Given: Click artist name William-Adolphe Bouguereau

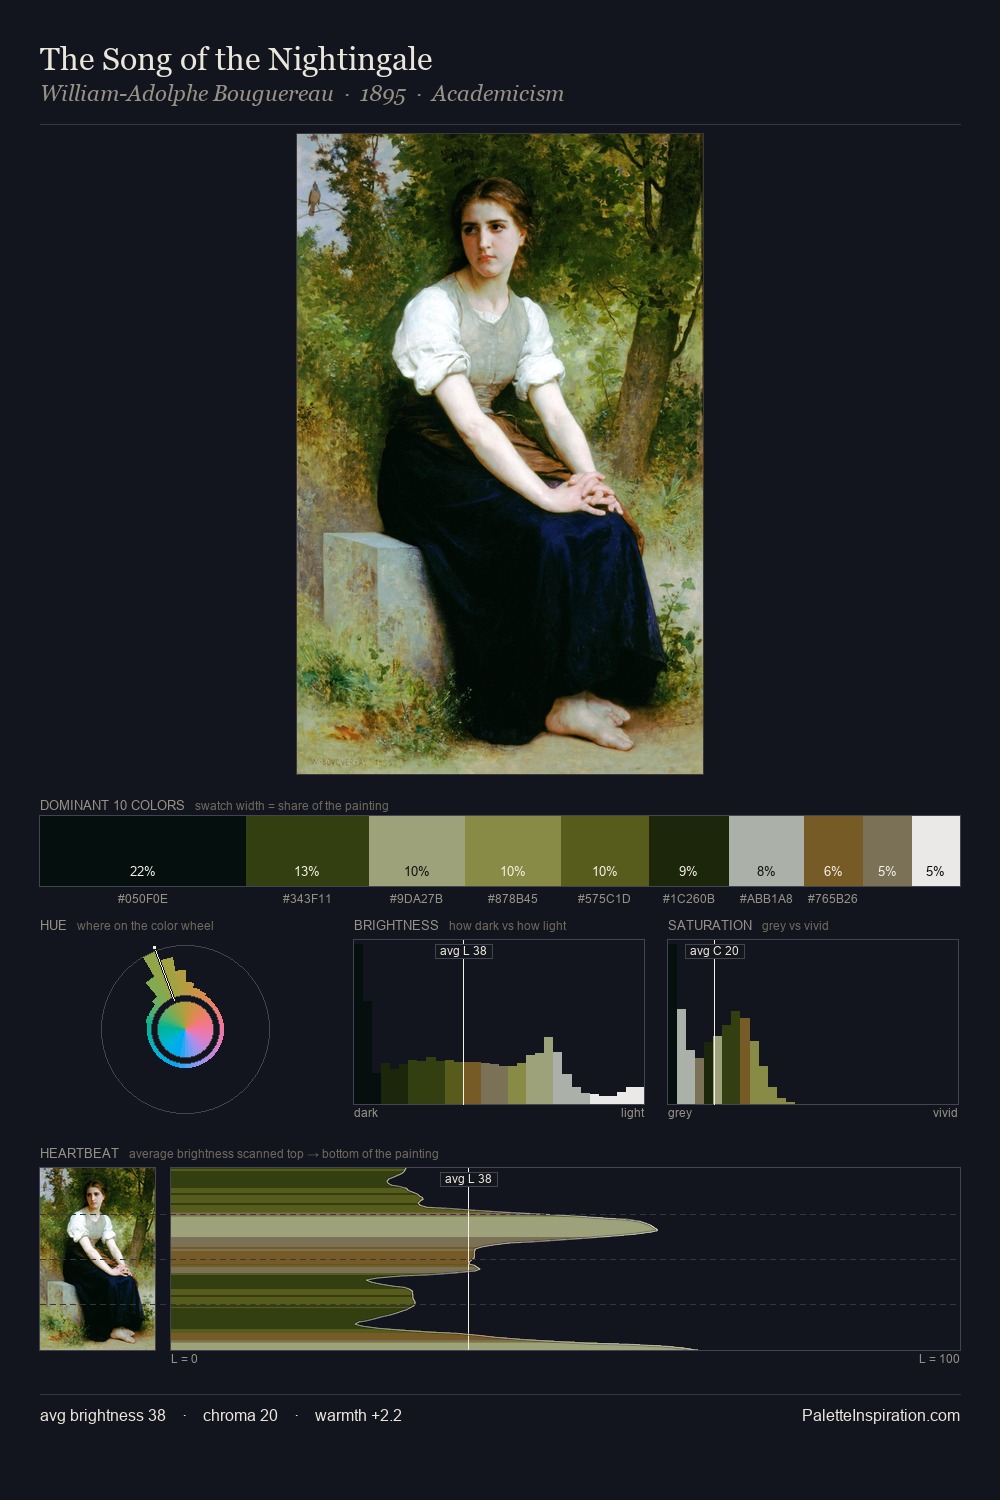Looking at the screenshot, I should (187, 94).
